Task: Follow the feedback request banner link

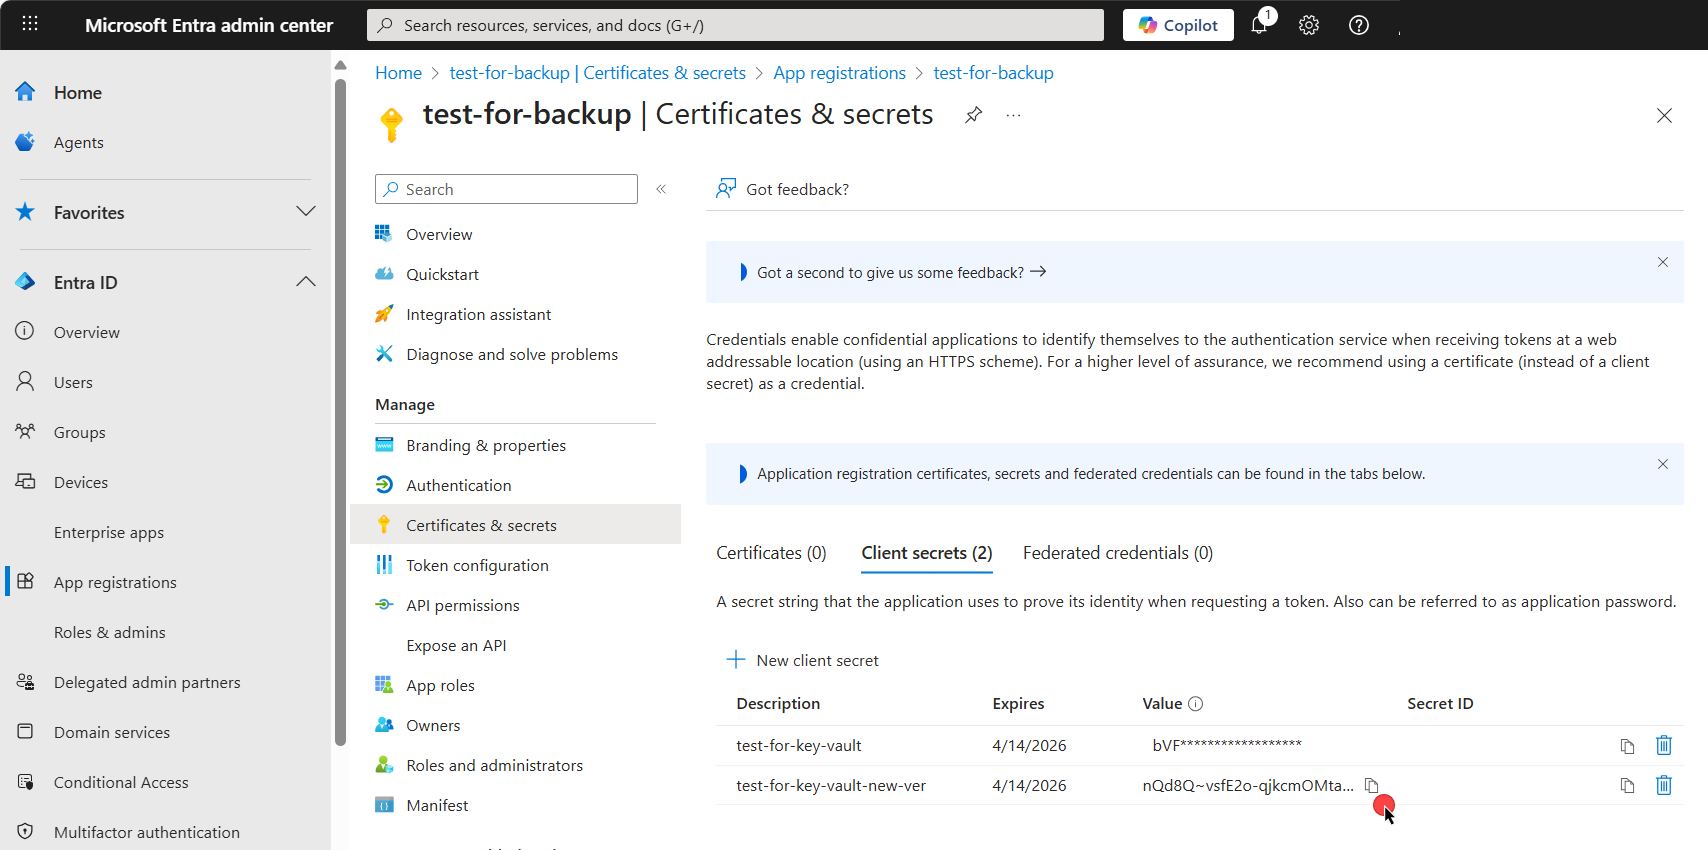Action: pos(901,272)
